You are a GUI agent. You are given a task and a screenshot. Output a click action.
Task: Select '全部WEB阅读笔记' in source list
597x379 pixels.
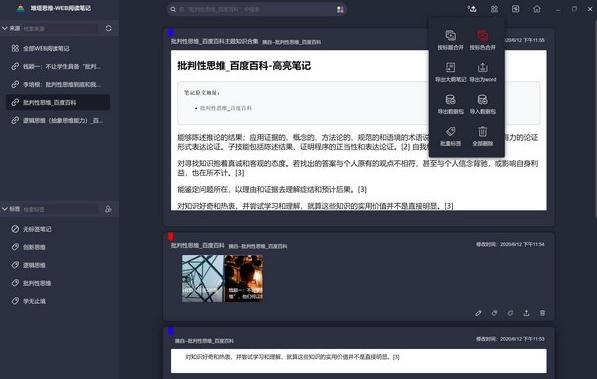(58, 48)
